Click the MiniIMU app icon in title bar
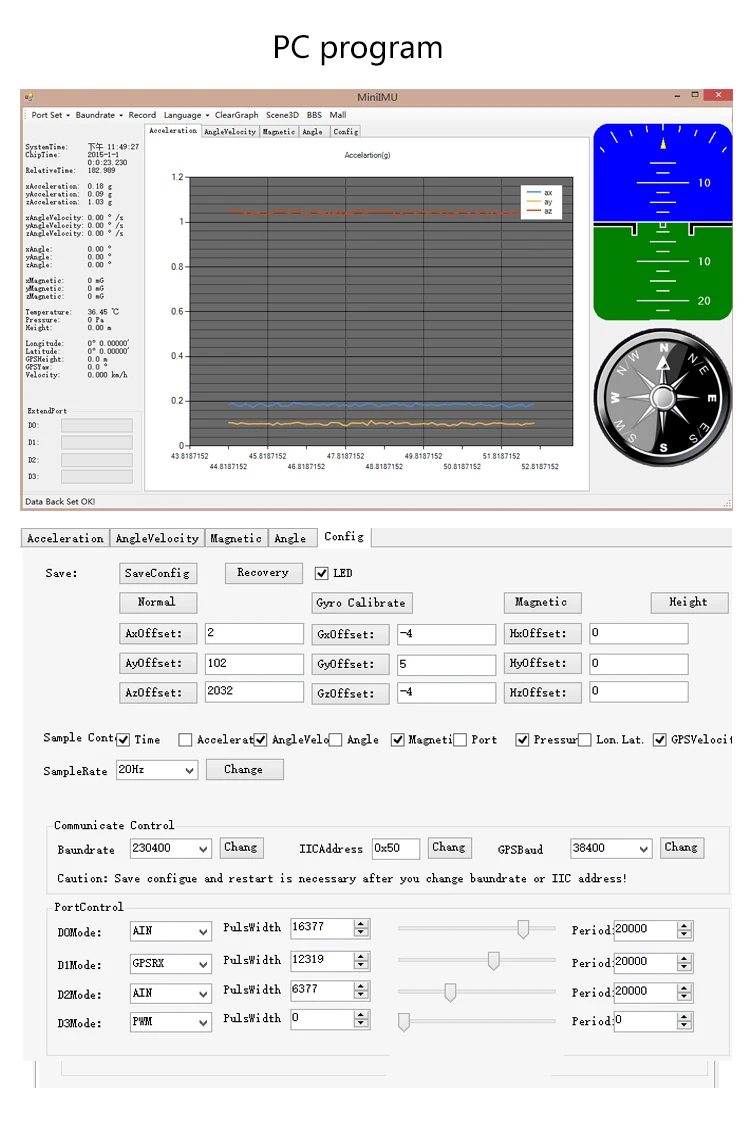Screen dimensions: 750x1131 29,97
